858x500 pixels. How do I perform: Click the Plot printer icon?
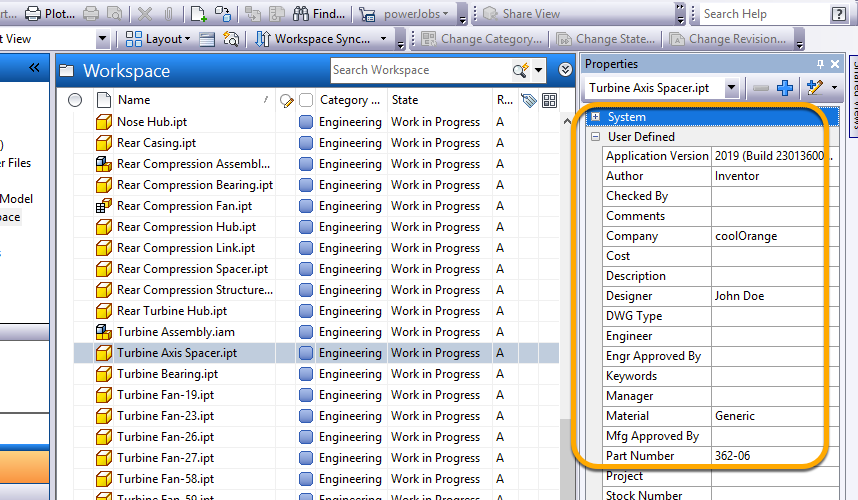click(x=33, y=14)
